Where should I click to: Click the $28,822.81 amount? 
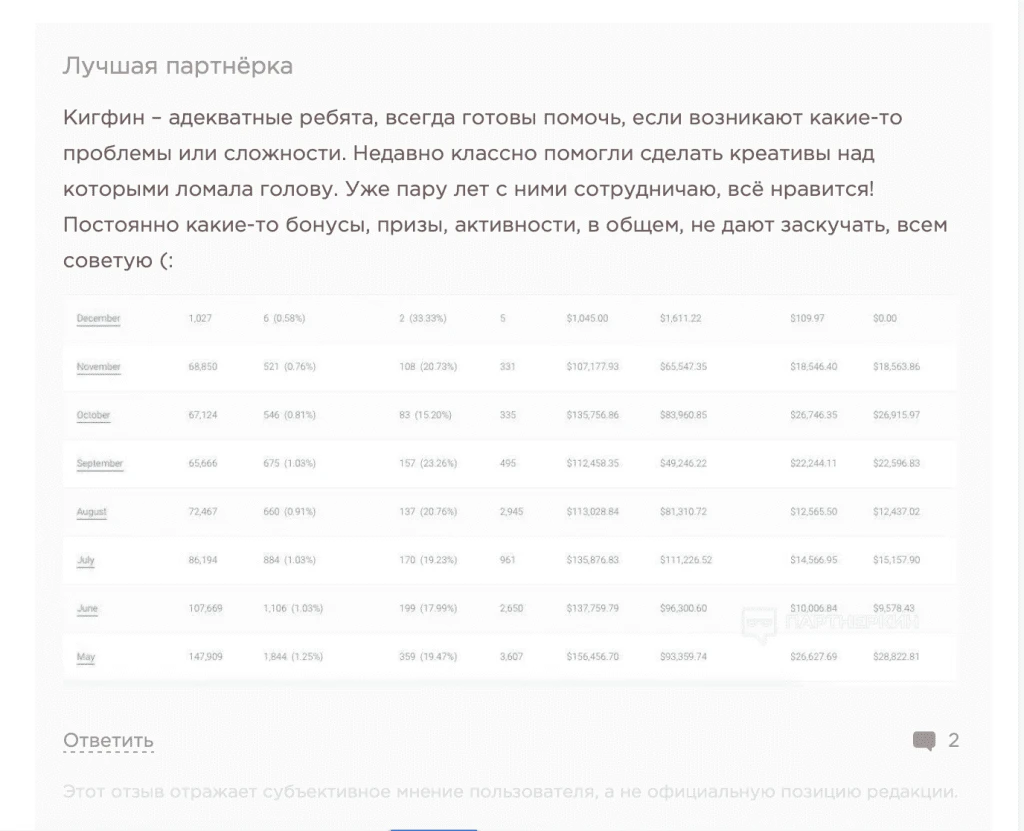coord(897,657)
